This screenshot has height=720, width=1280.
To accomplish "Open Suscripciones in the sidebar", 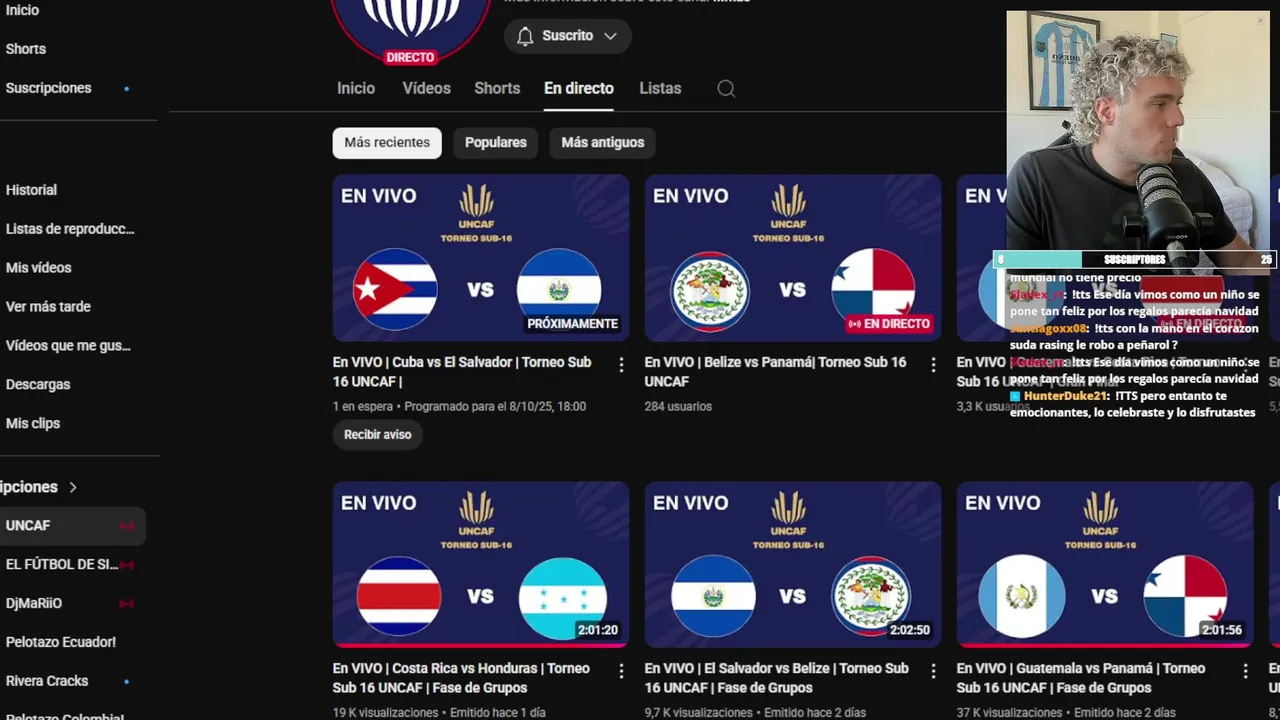I will (x=48, y=88).
